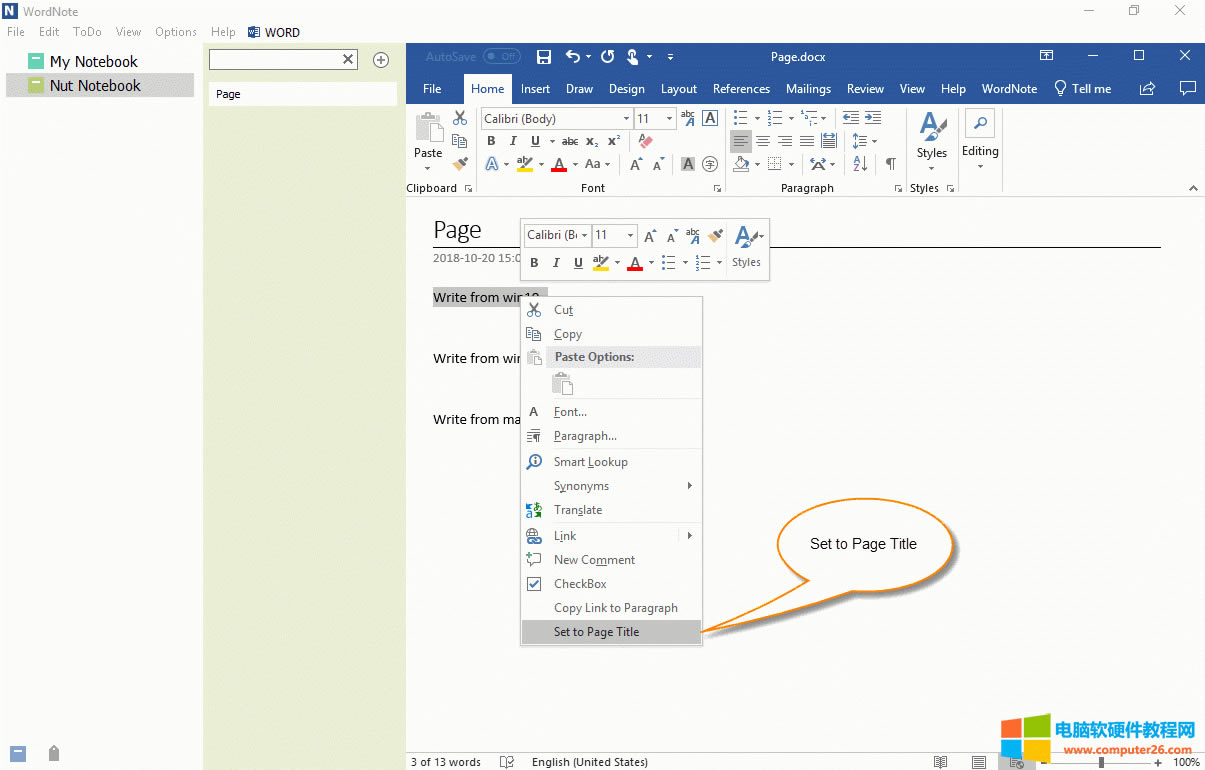Click the Clear All Formatting eraser icon
Screen dimensions: 1205x770
point(644,141)
